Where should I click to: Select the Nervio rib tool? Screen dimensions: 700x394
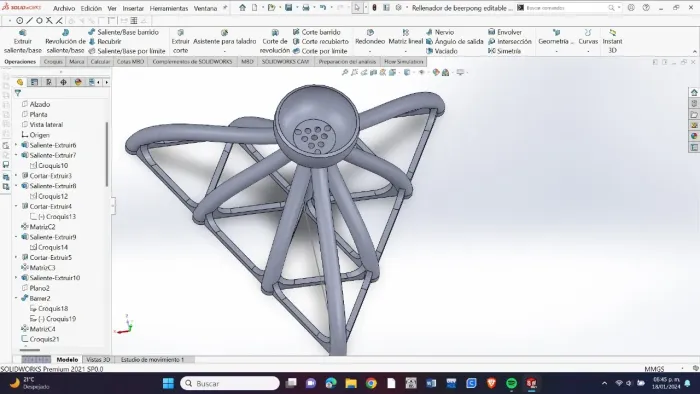point(440,32)
